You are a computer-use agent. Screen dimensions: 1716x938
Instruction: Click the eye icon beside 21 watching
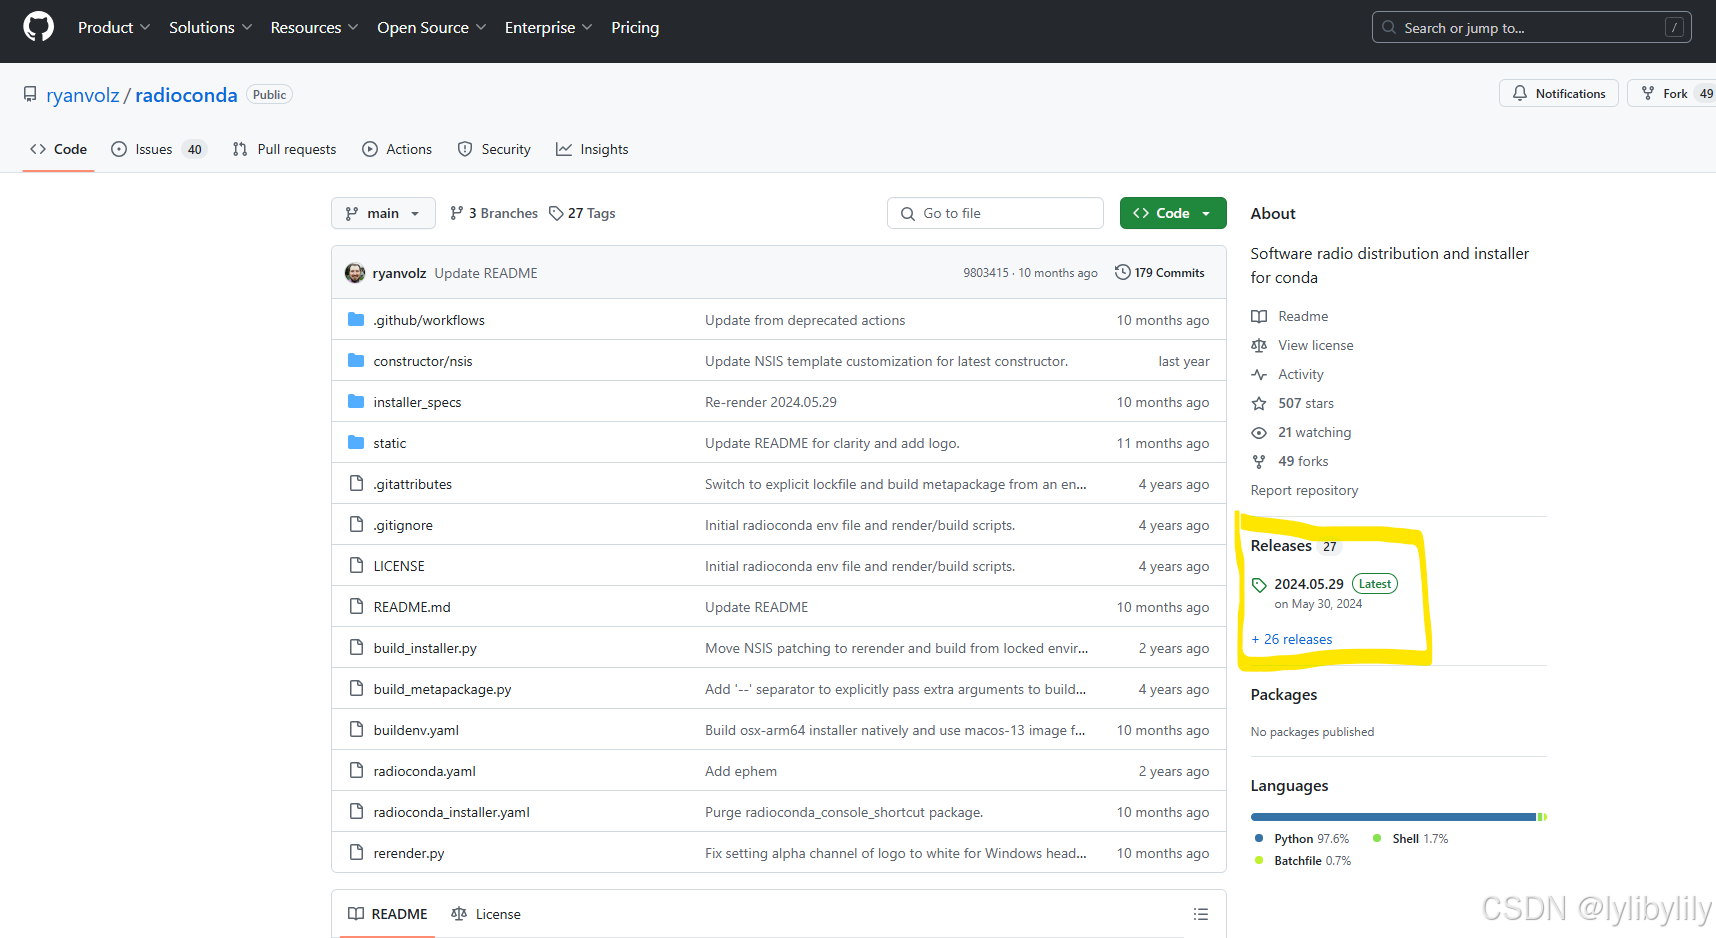click(x=1259, y=432)
